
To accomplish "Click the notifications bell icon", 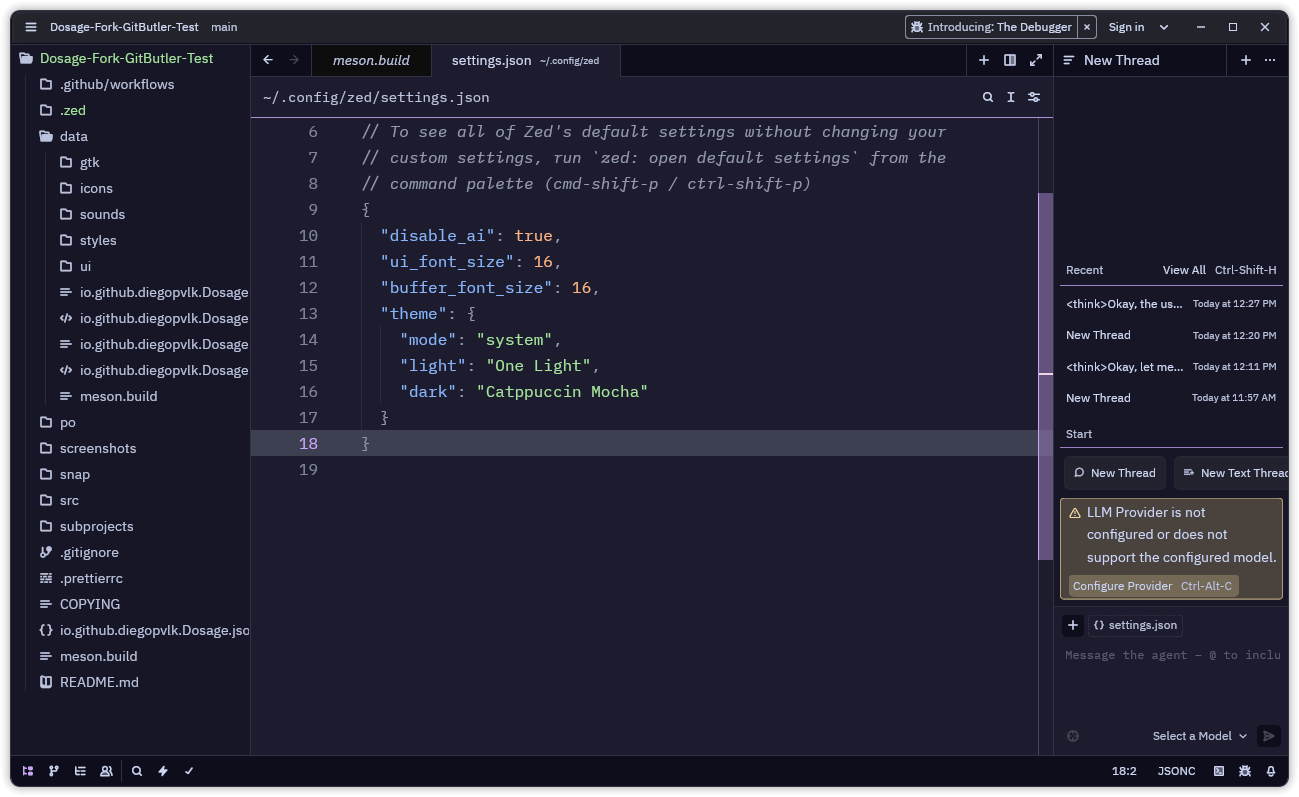I will [x=1271, y=771].
